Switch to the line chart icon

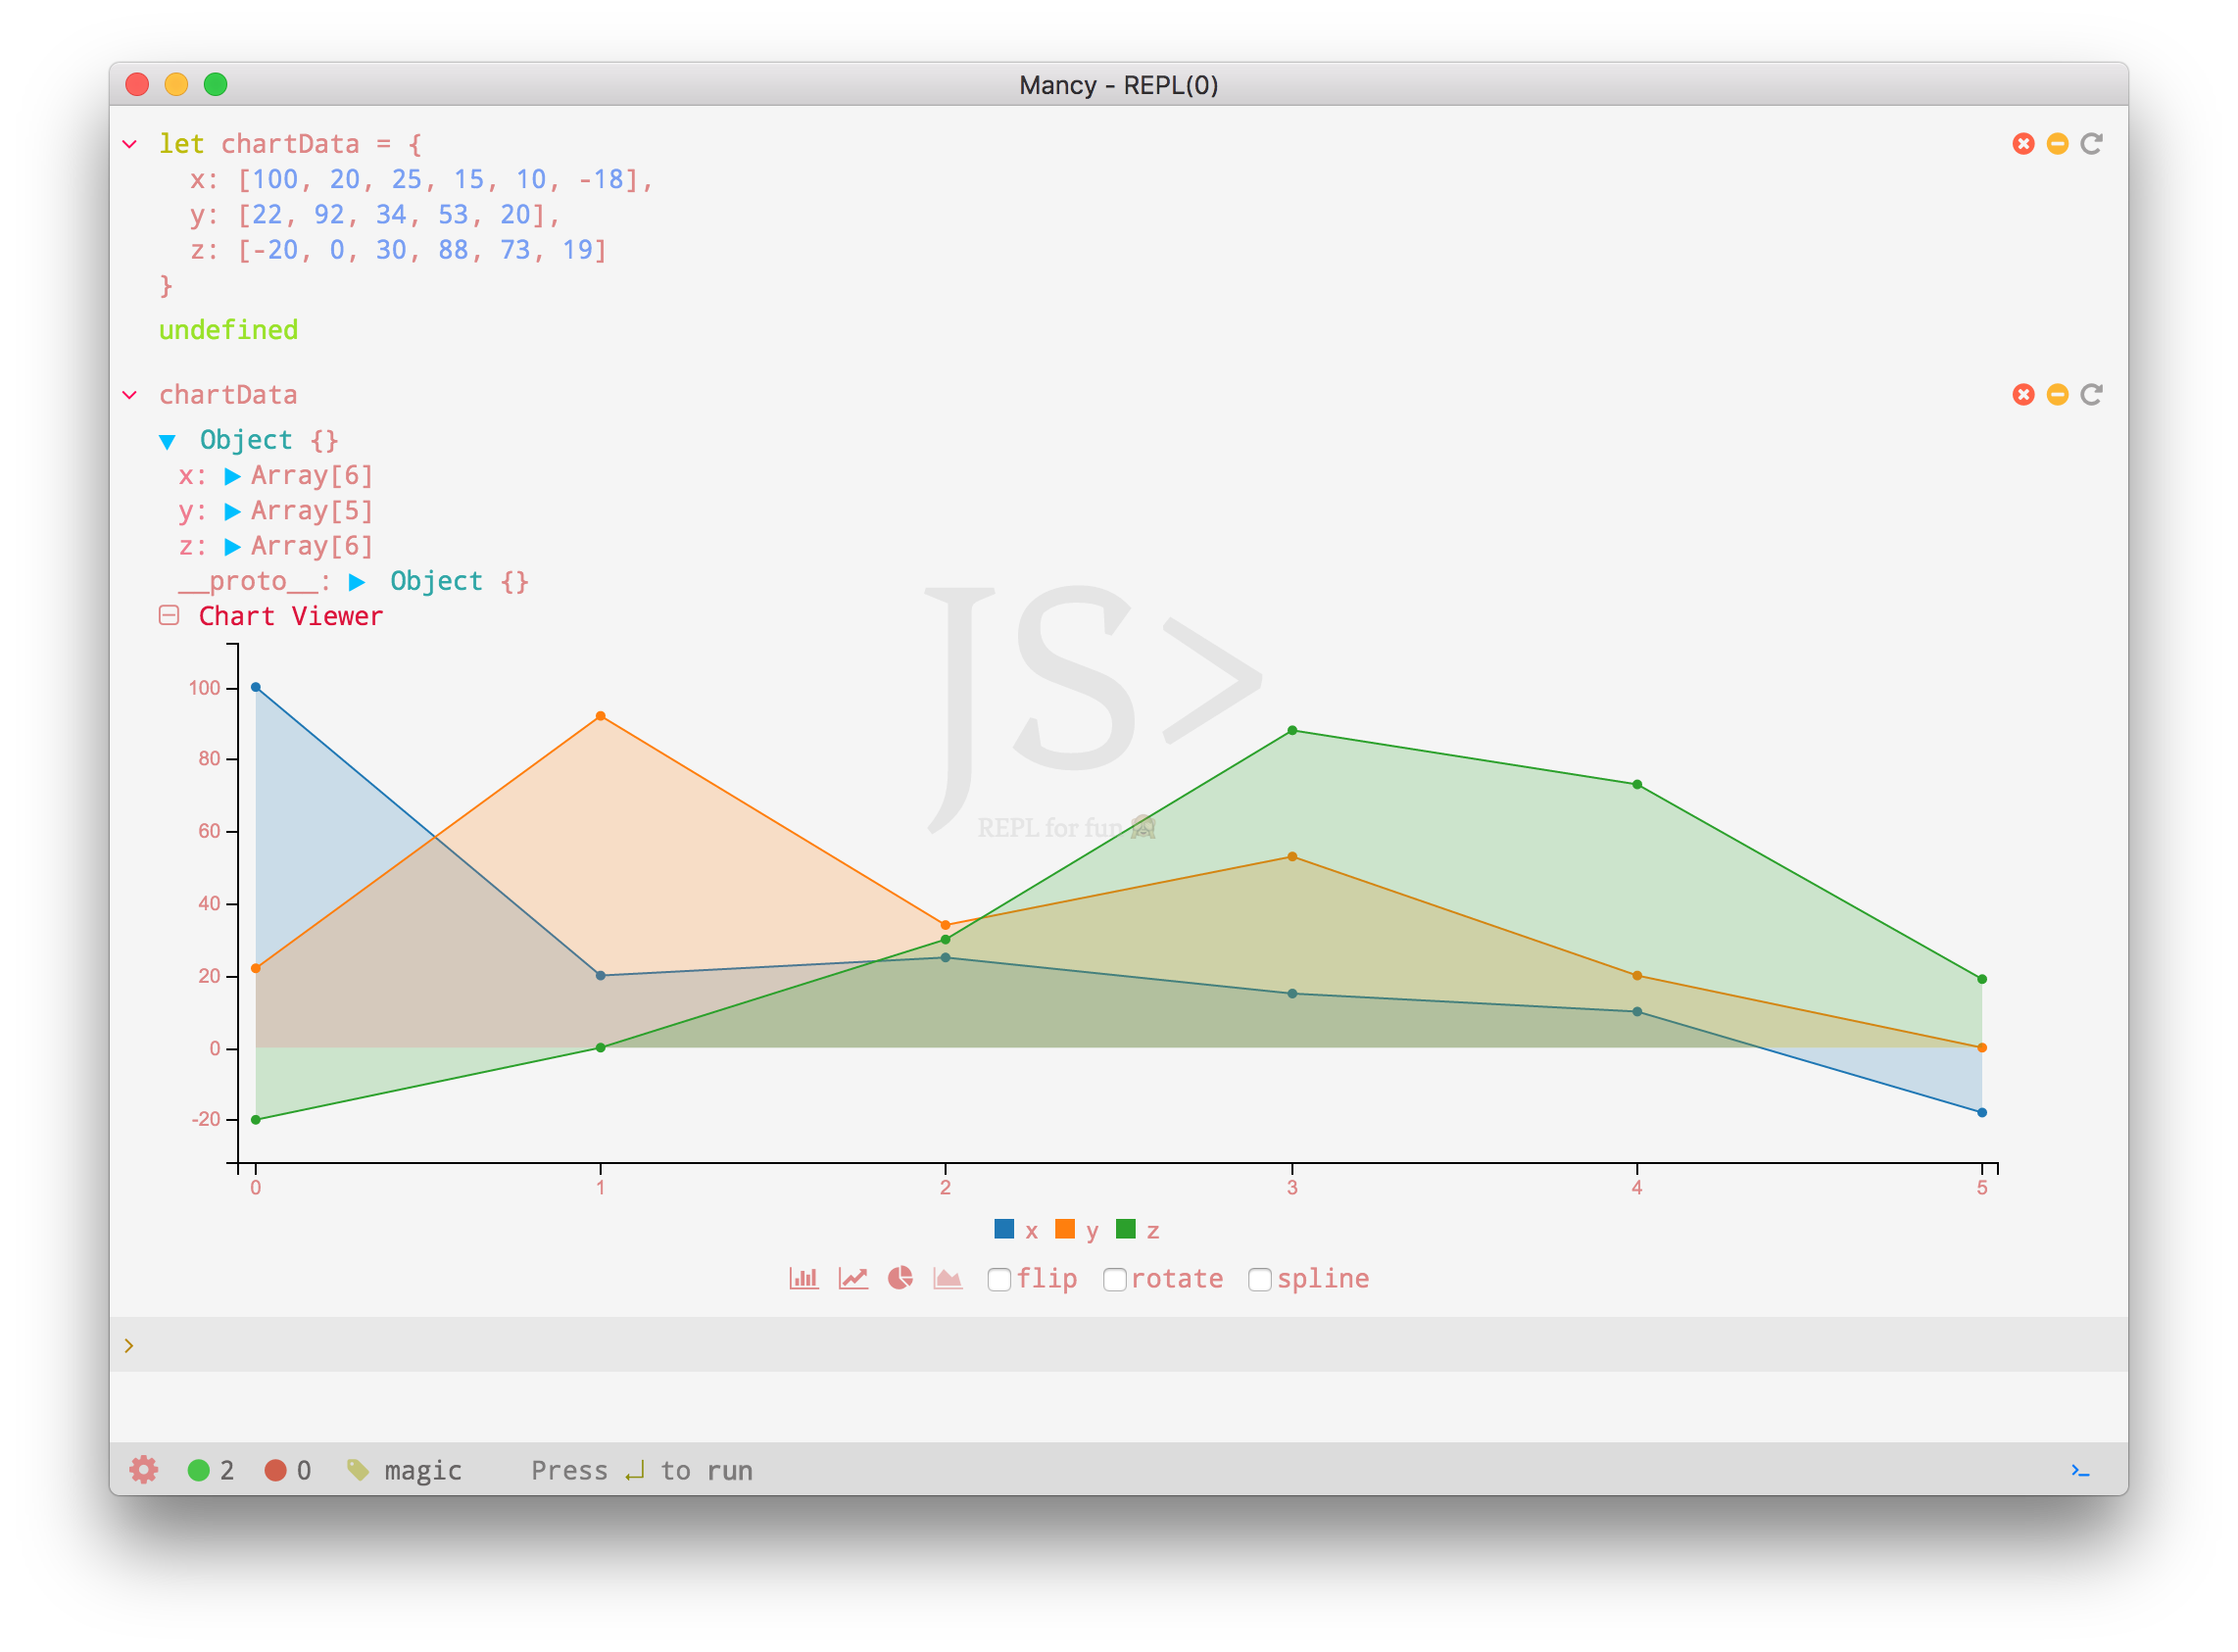click(852, 1278)
